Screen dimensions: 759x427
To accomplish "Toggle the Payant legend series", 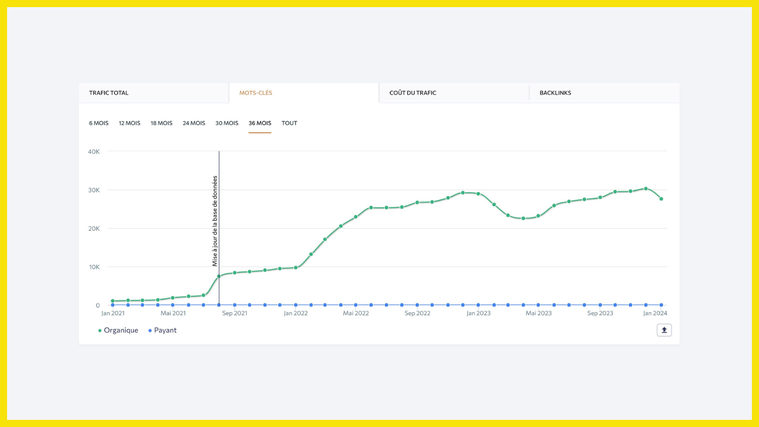I will pyautogui.click(x=163, y=330).
